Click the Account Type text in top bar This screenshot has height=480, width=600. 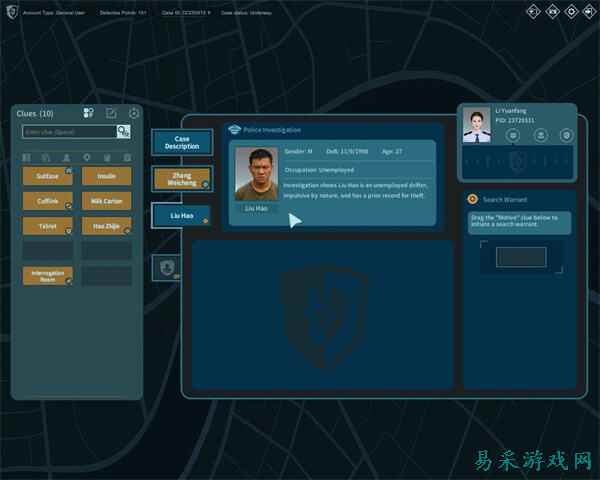click(x=54, y=13)
